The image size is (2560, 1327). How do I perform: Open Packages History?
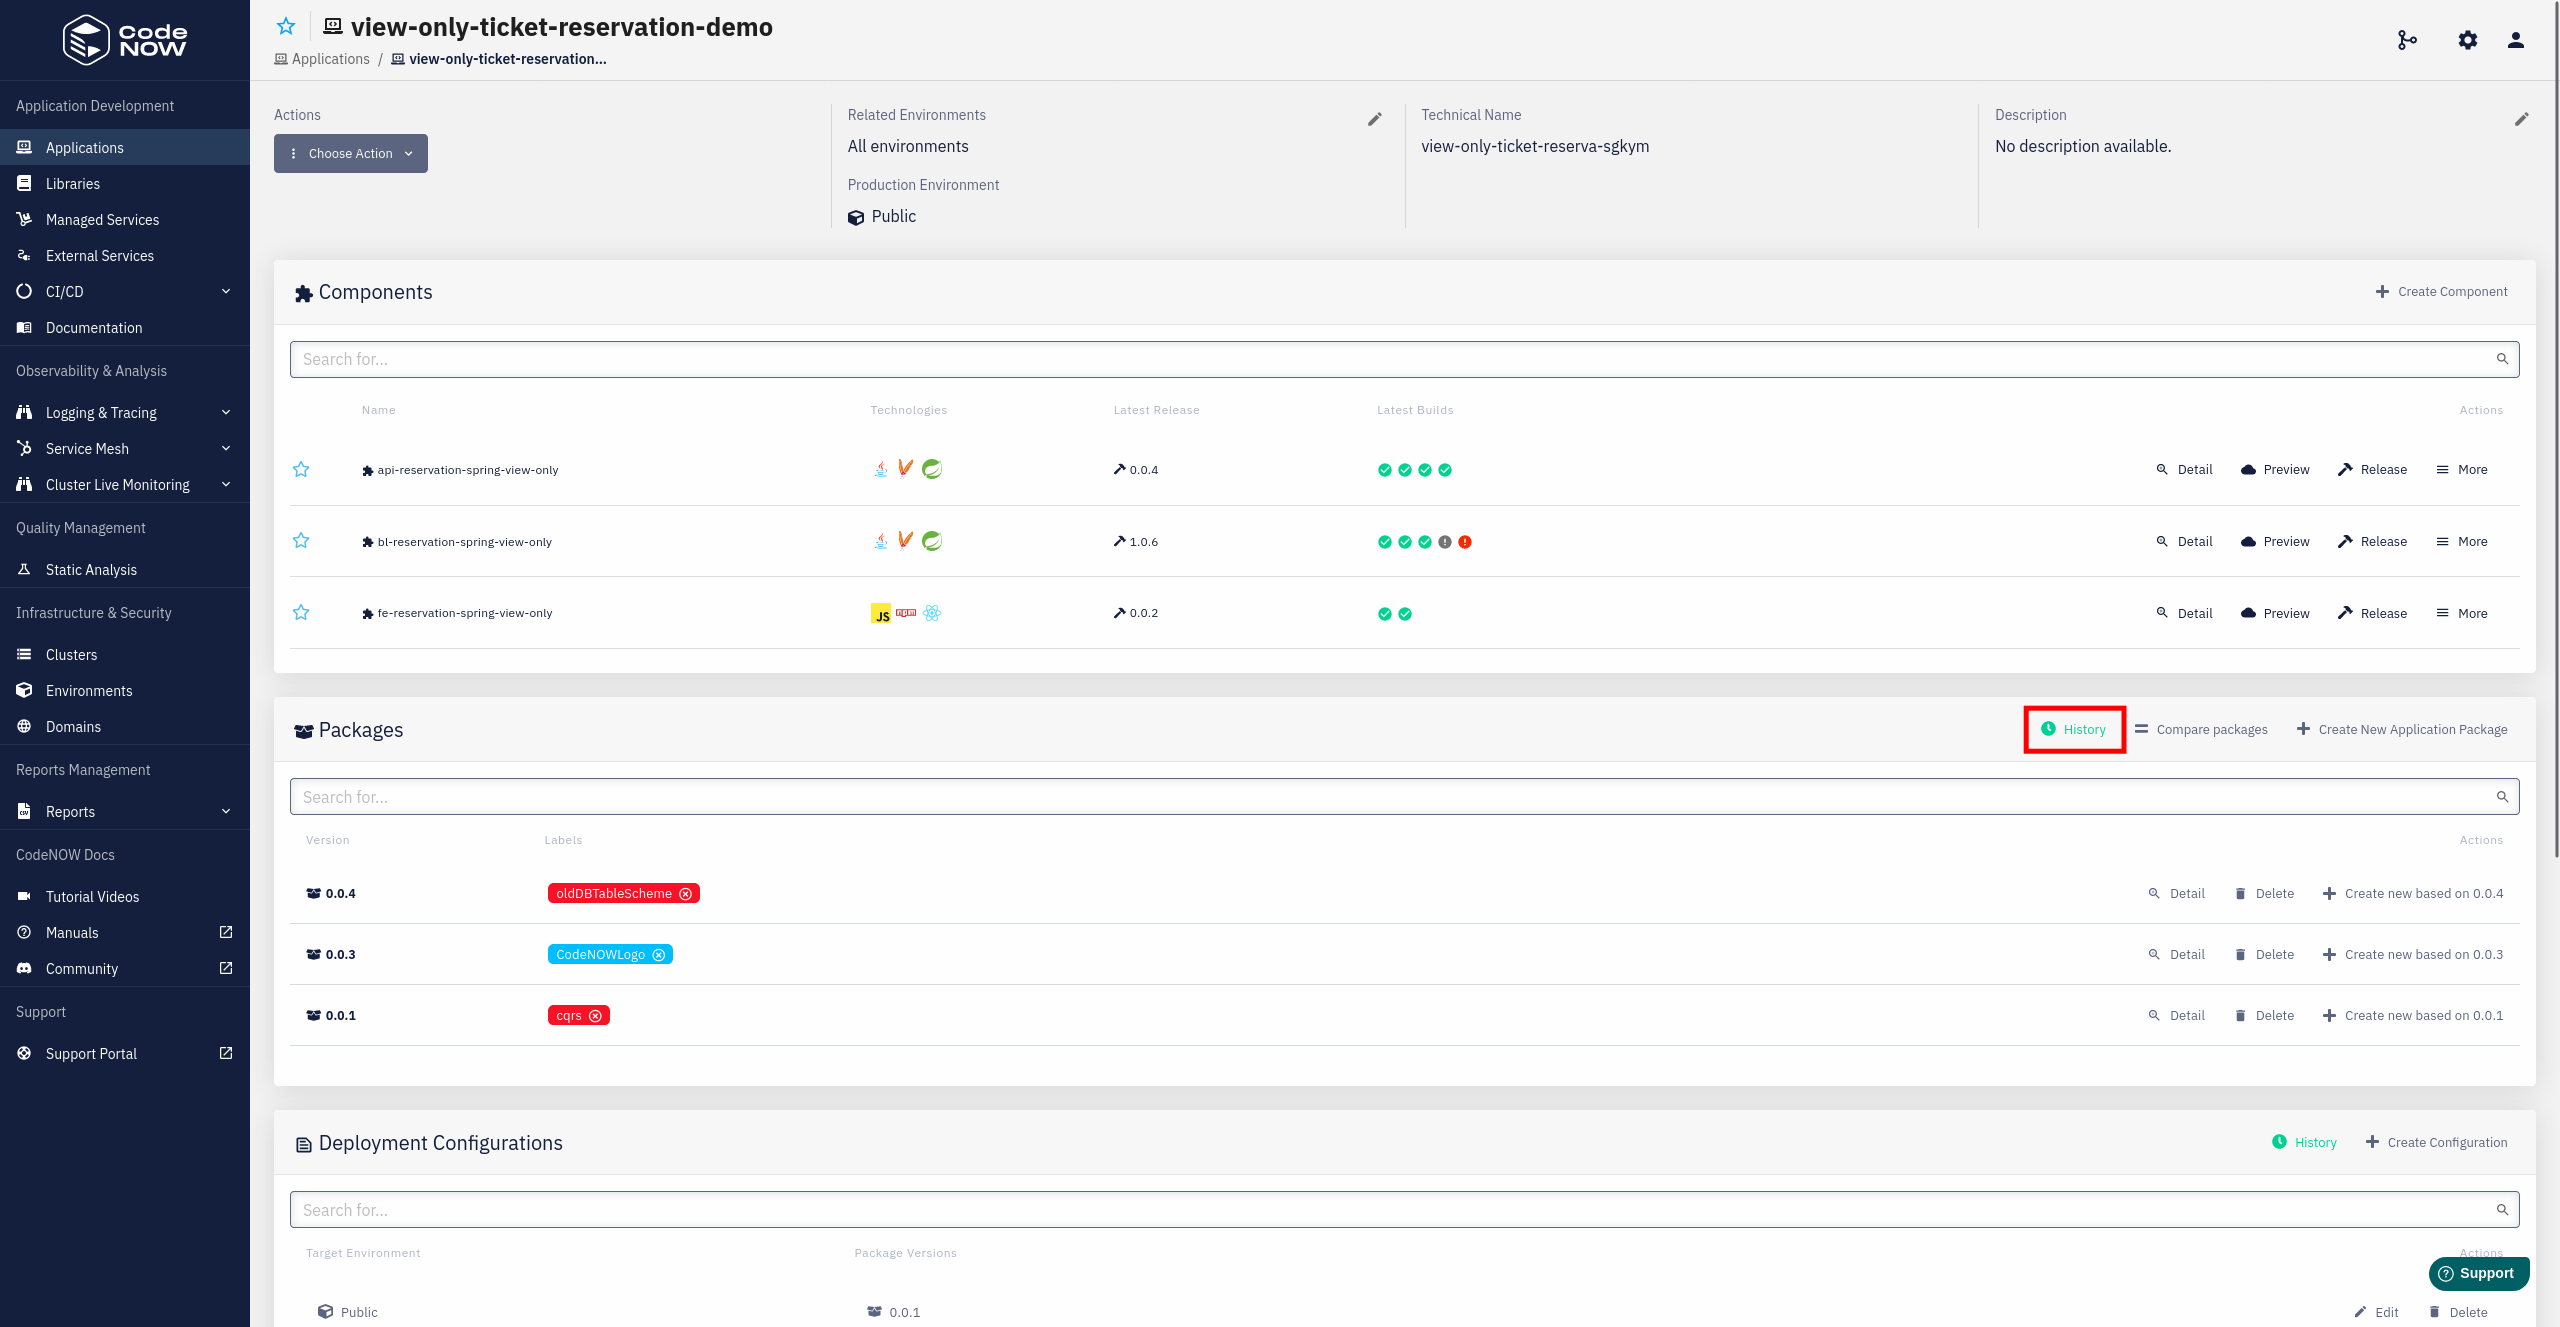tap(2074, 730)
